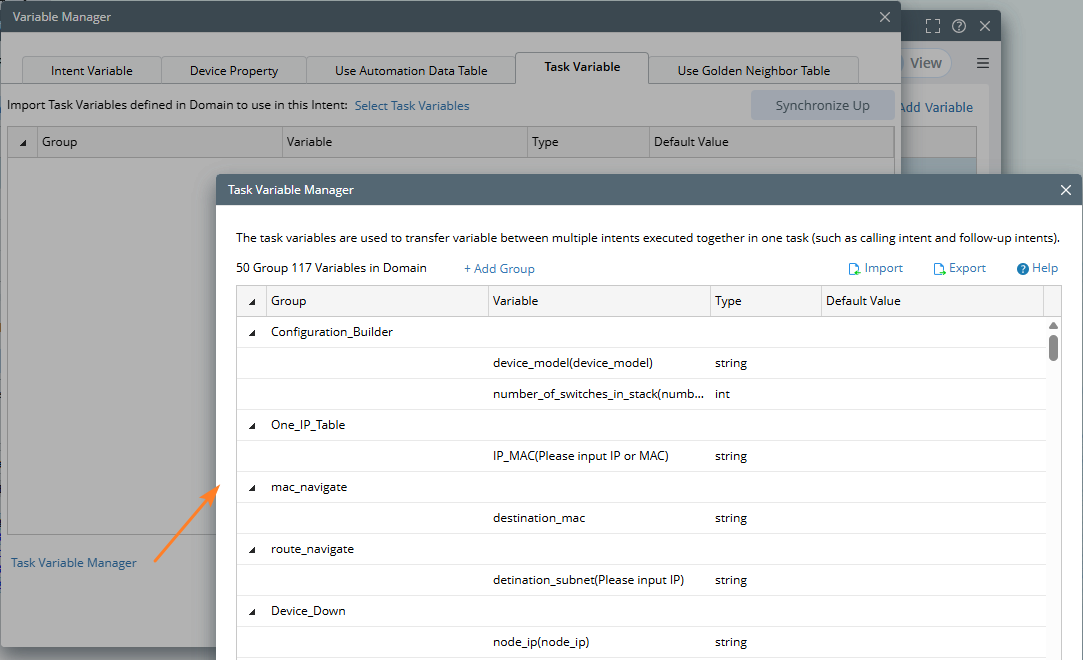Image resolution: width=1083 pixels, height=660 pixels.
Task: Collapse the One_IP_Table group
Action: (252, 425)
